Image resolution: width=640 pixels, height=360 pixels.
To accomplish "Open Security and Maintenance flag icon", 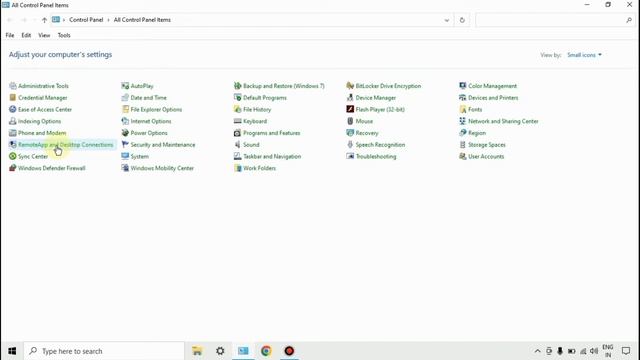I will [125, 144].
